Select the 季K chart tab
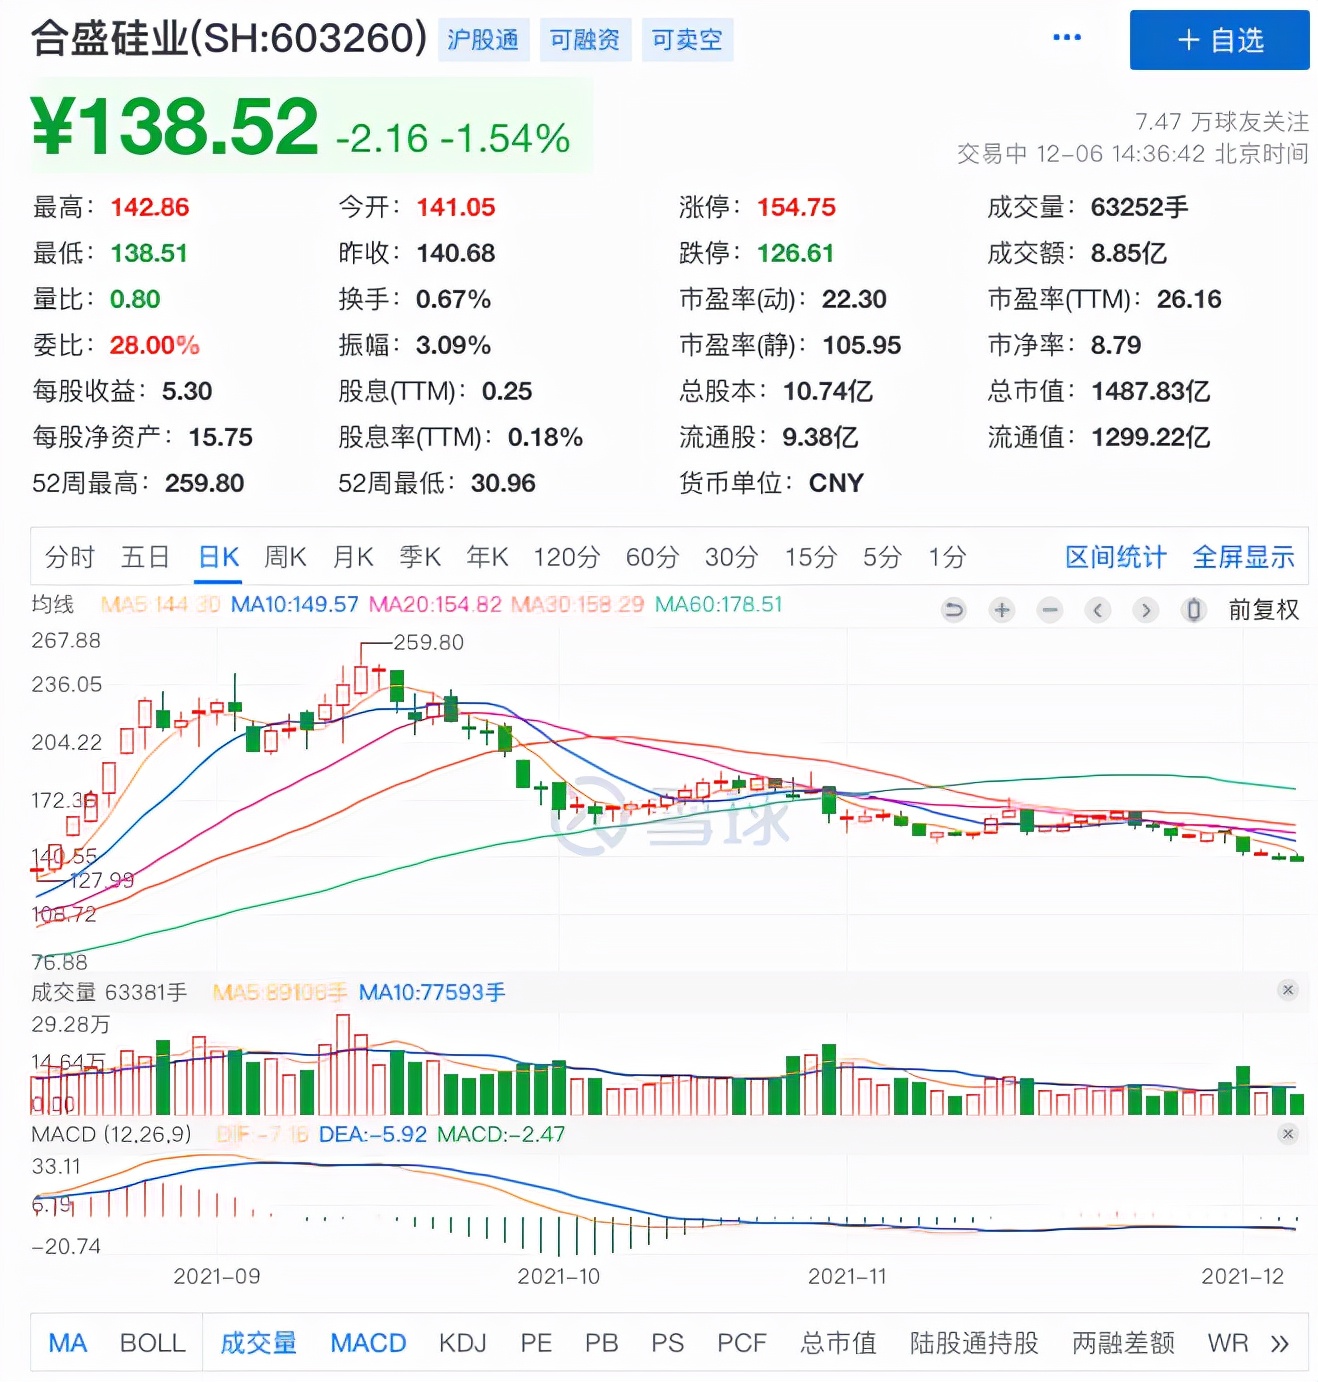 click(x=420, y=557)
